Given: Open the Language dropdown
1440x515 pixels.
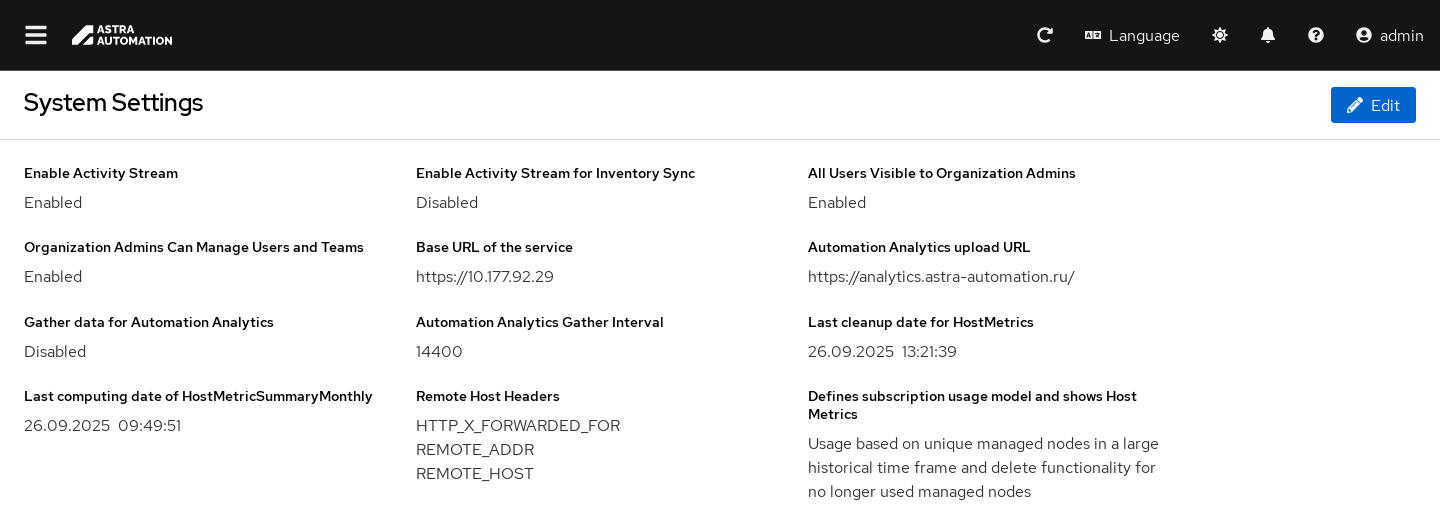Looking at the screenshot, I should point(1132,35).
